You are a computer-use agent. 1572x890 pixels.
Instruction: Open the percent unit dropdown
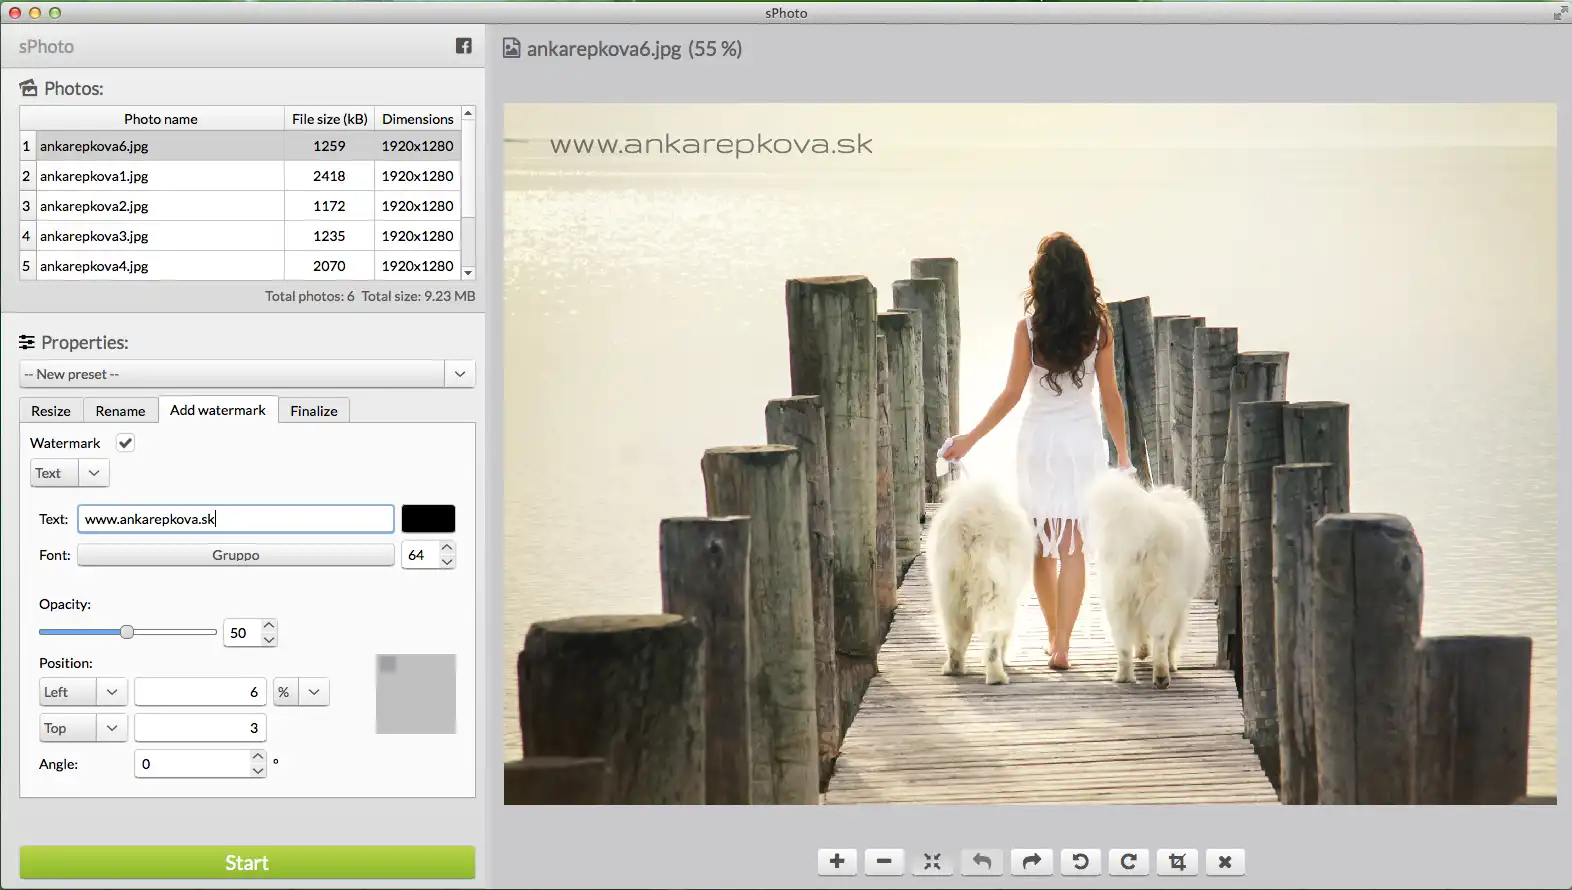(314, 692)
